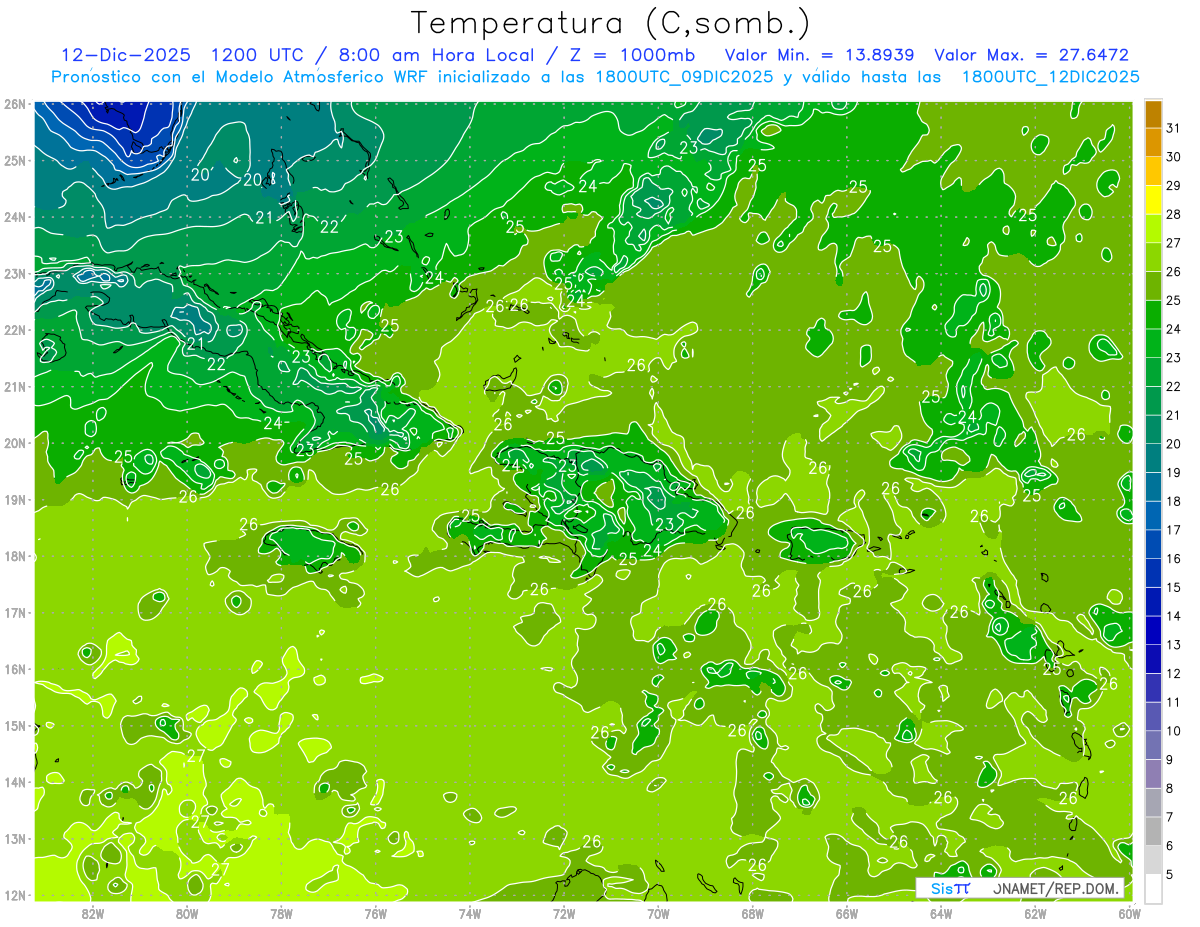Pick the colorbar swatch between 12 and 13
Viewport: 1200px width, 927px height.
1153,659
